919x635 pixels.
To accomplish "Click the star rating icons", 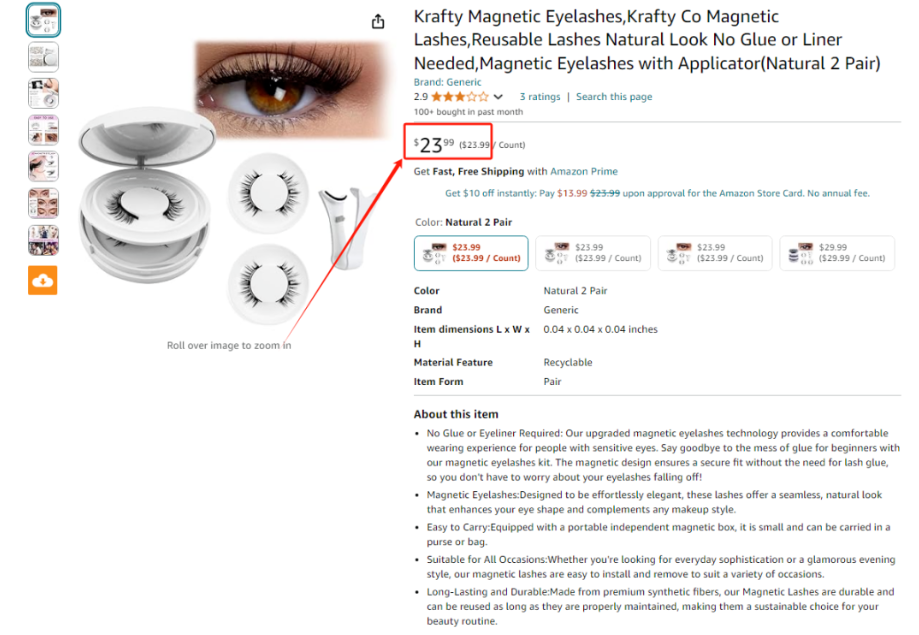I will (x=460, y=97).
